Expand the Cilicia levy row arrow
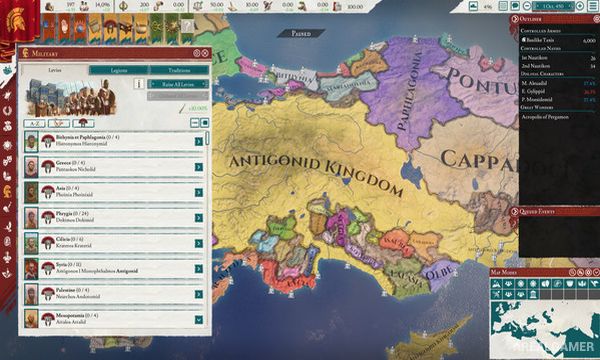 (199, 243)
